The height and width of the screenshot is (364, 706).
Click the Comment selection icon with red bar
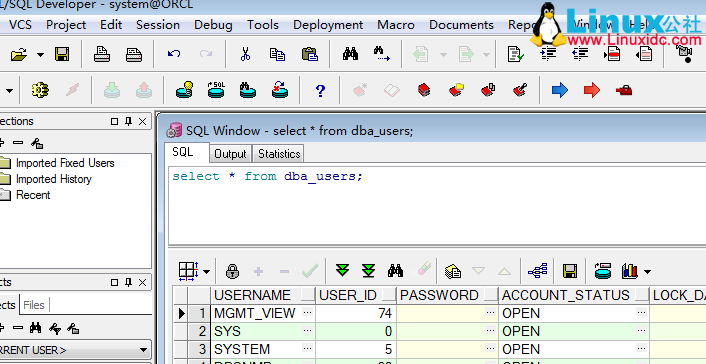coord(612,55)
